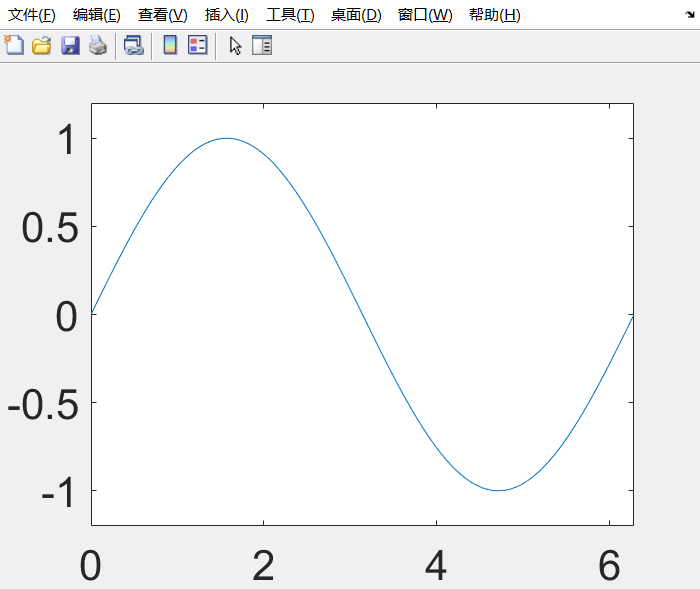This screenshot has height=589, width=700.
Task: Click x-axis tick label 4
Action: tap(436, 565)
